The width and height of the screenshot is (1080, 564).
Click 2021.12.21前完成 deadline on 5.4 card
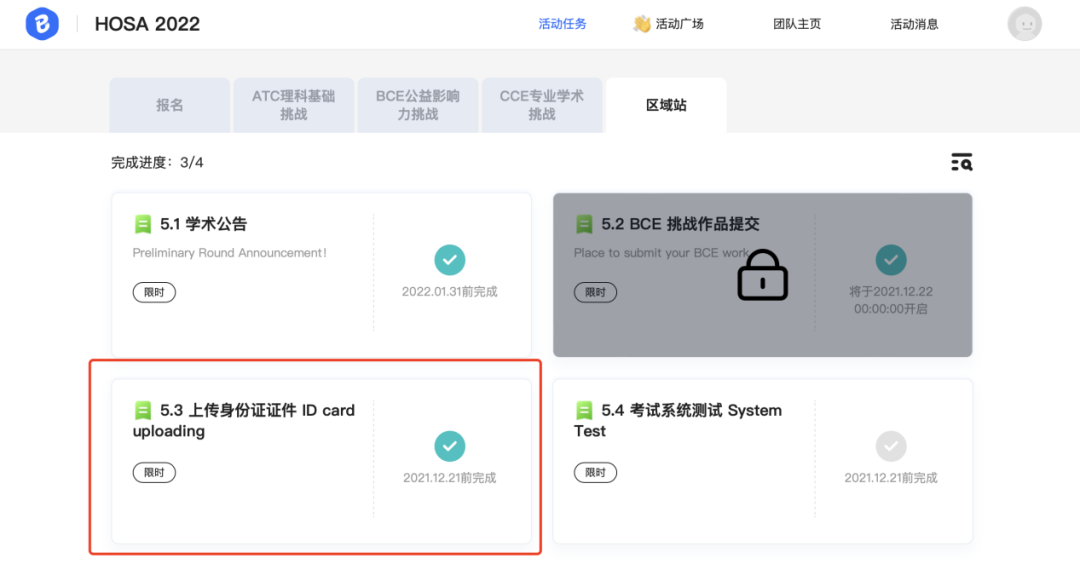(x=891, y=478)
